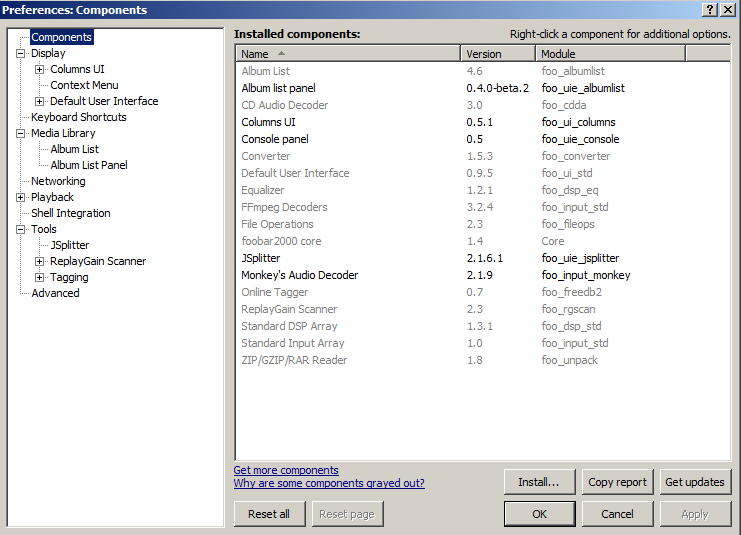
Task: Select Shell Integration in the tree
Action: [x=70, y=213]
